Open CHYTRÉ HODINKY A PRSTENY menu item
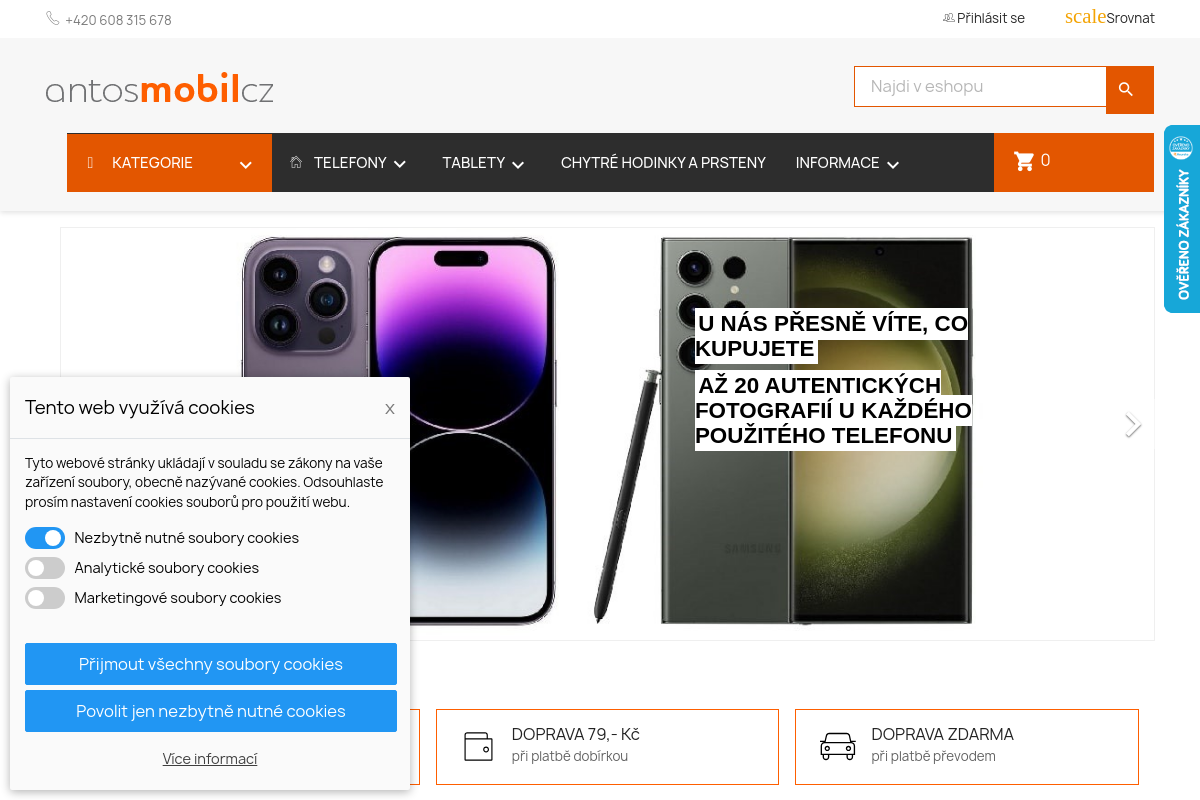 (x=663, y=162)
